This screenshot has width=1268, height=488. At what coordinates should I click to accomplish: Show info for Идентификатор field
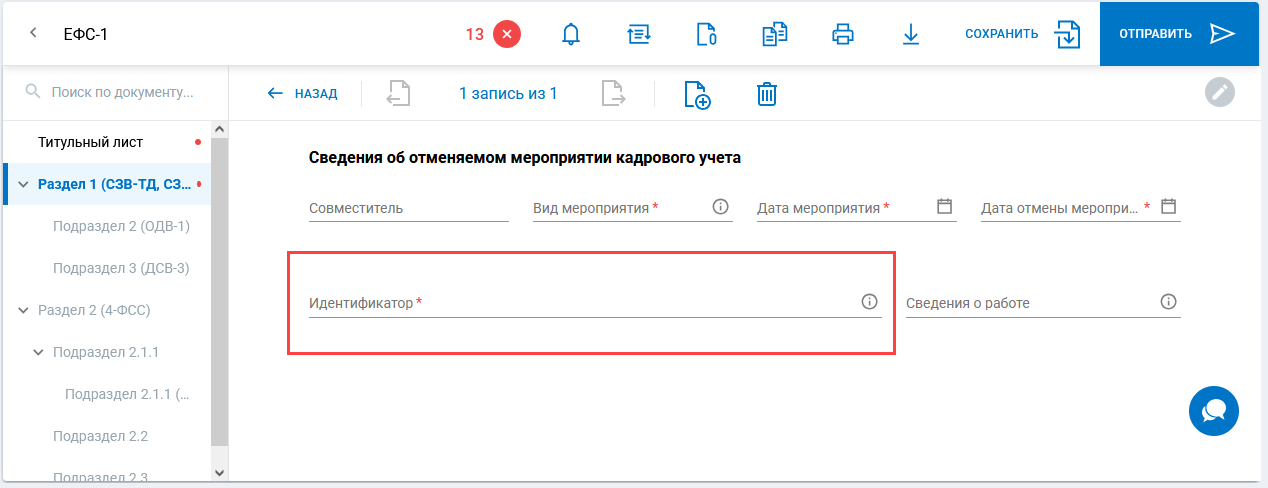(x=869, y=302)
